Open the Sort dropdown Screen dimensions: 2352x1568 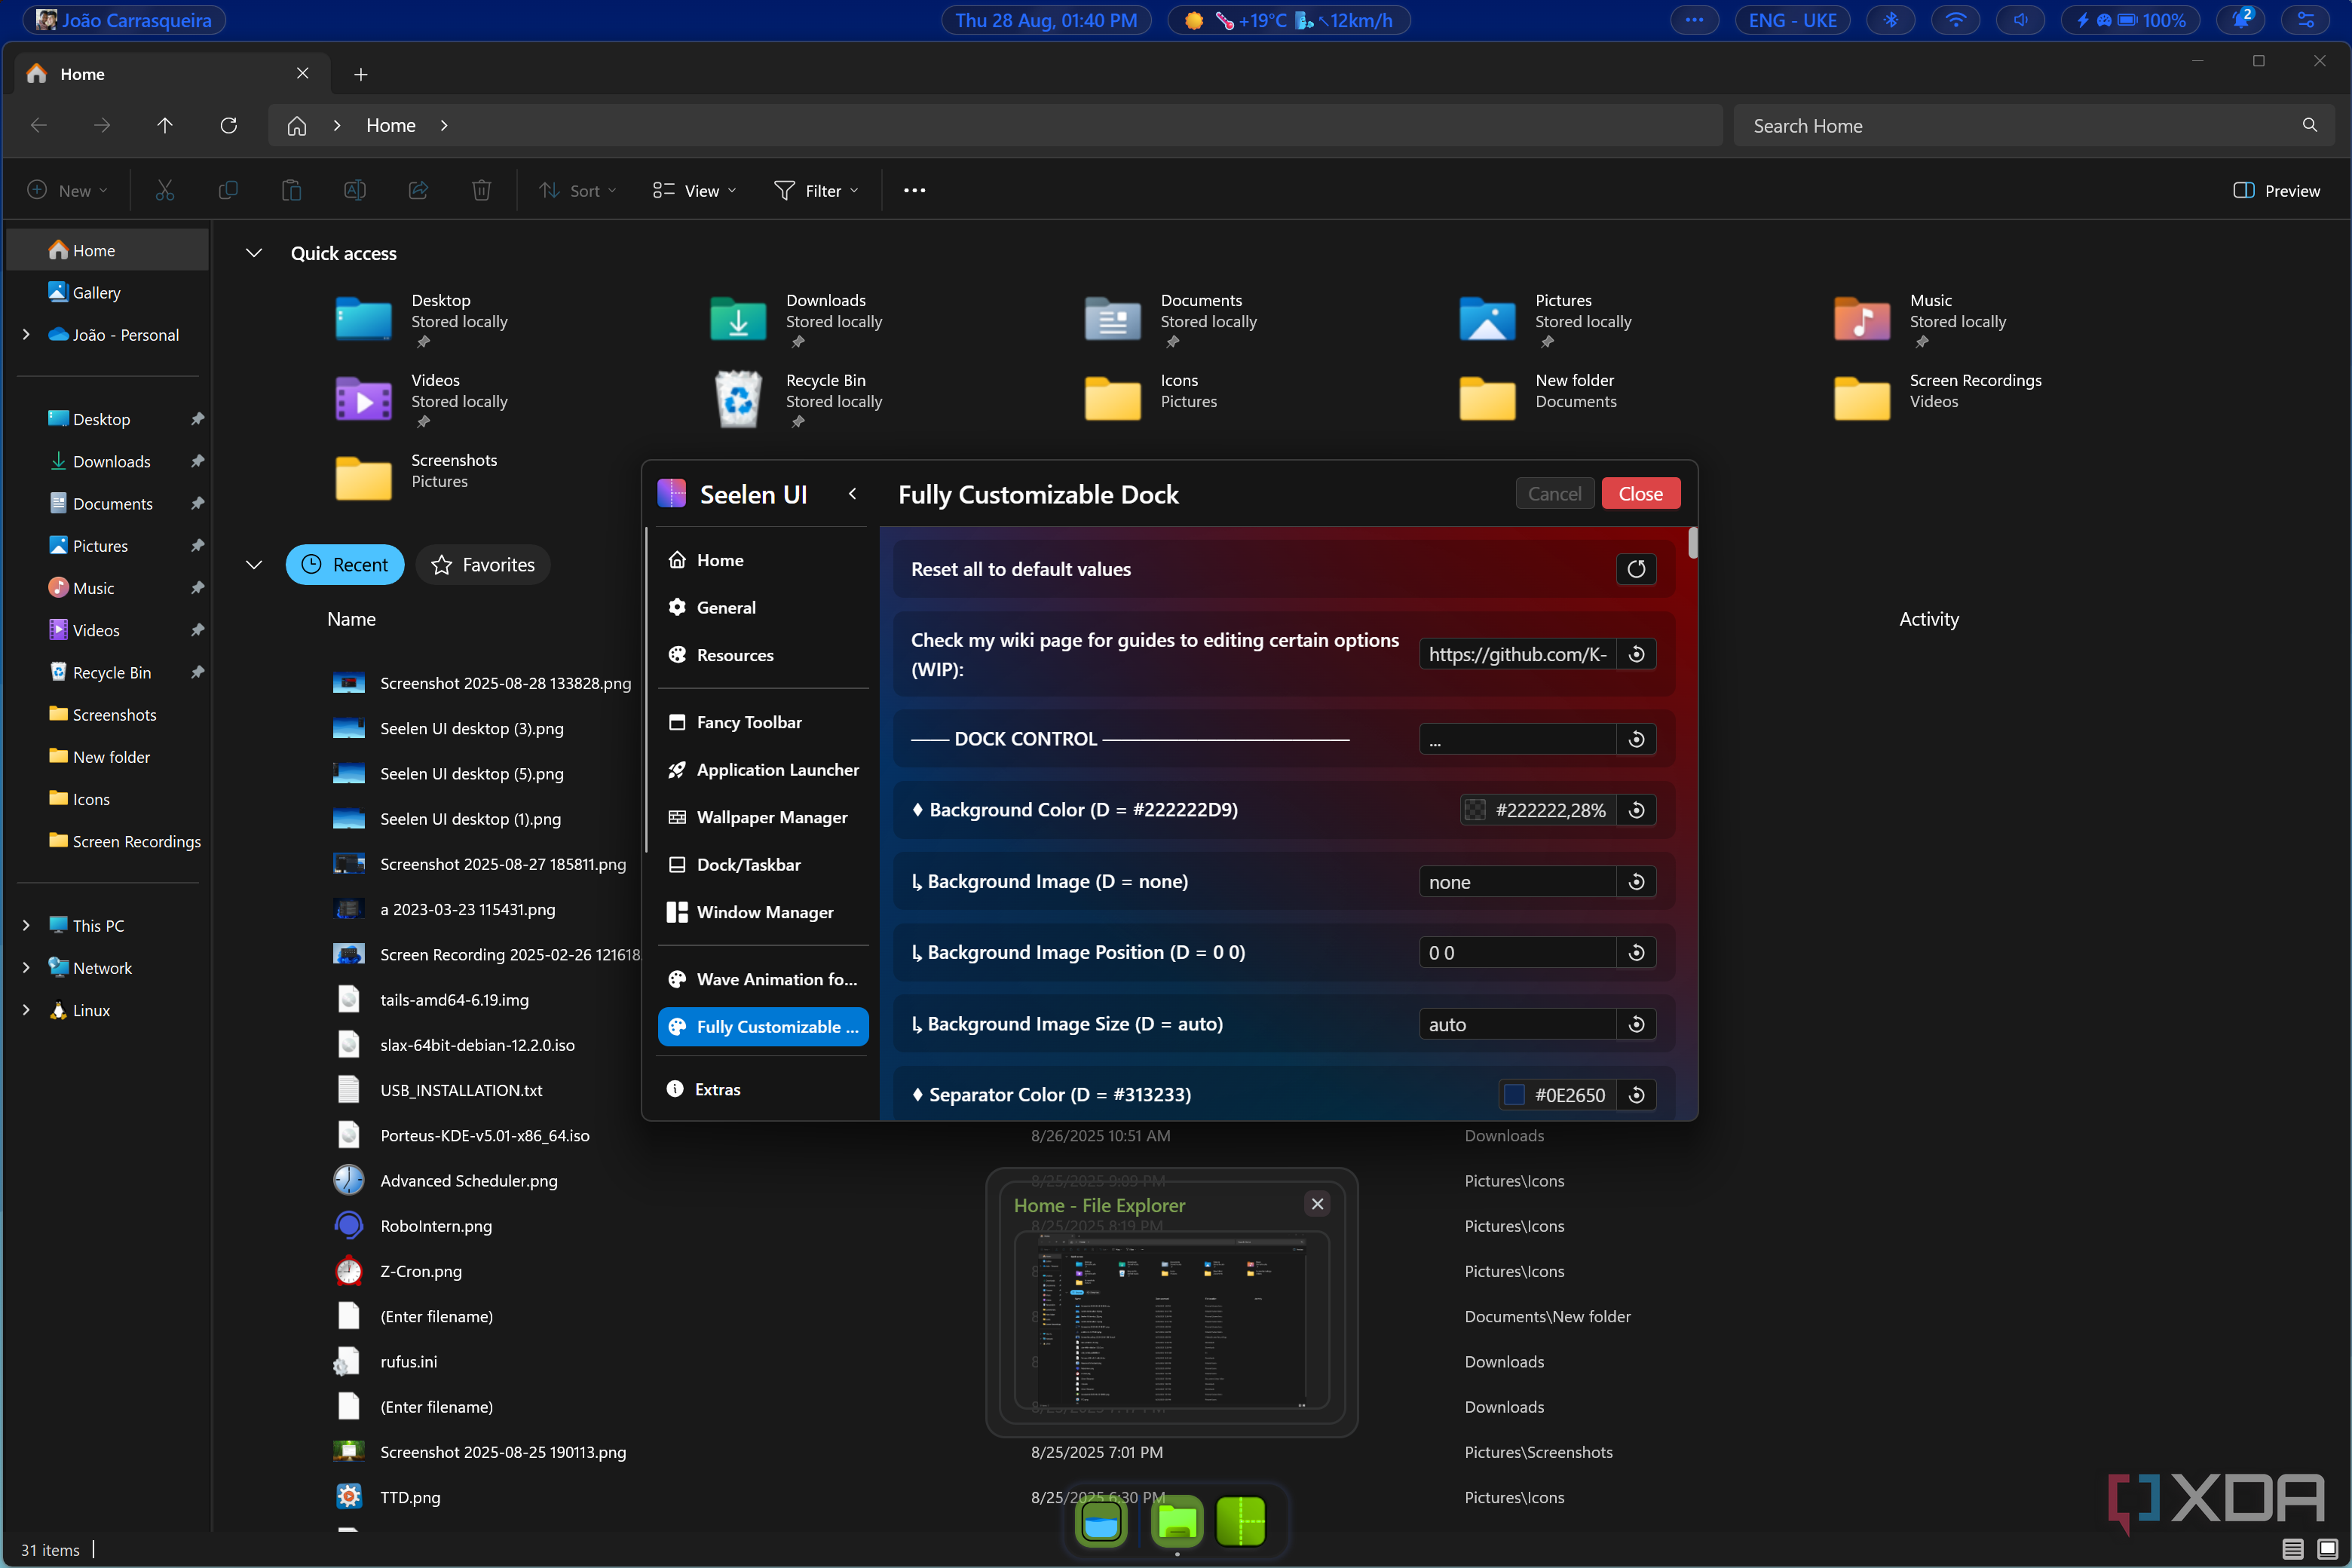click(578, 190)
